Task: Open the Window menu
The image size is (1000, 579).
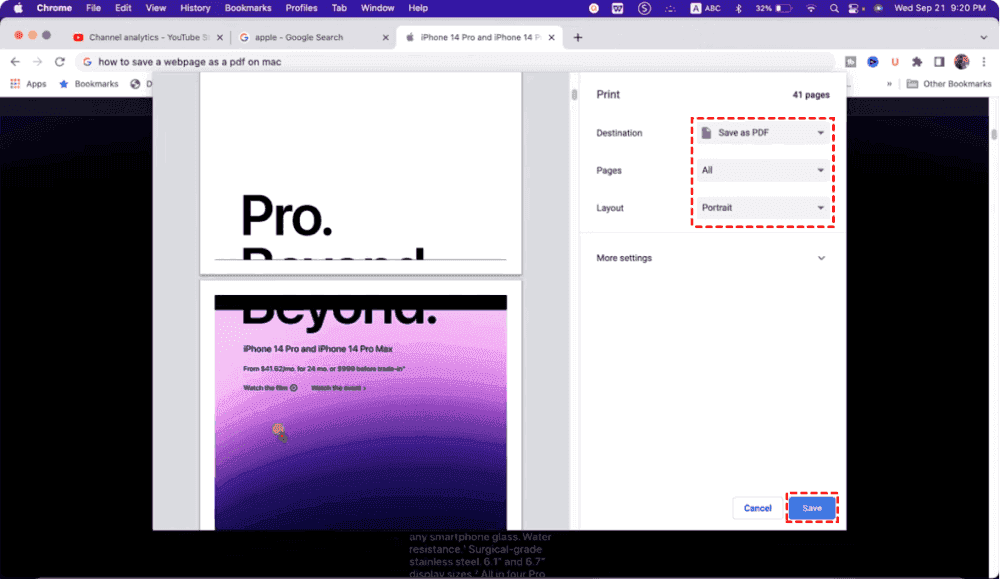Action: (x=378, y=8)
